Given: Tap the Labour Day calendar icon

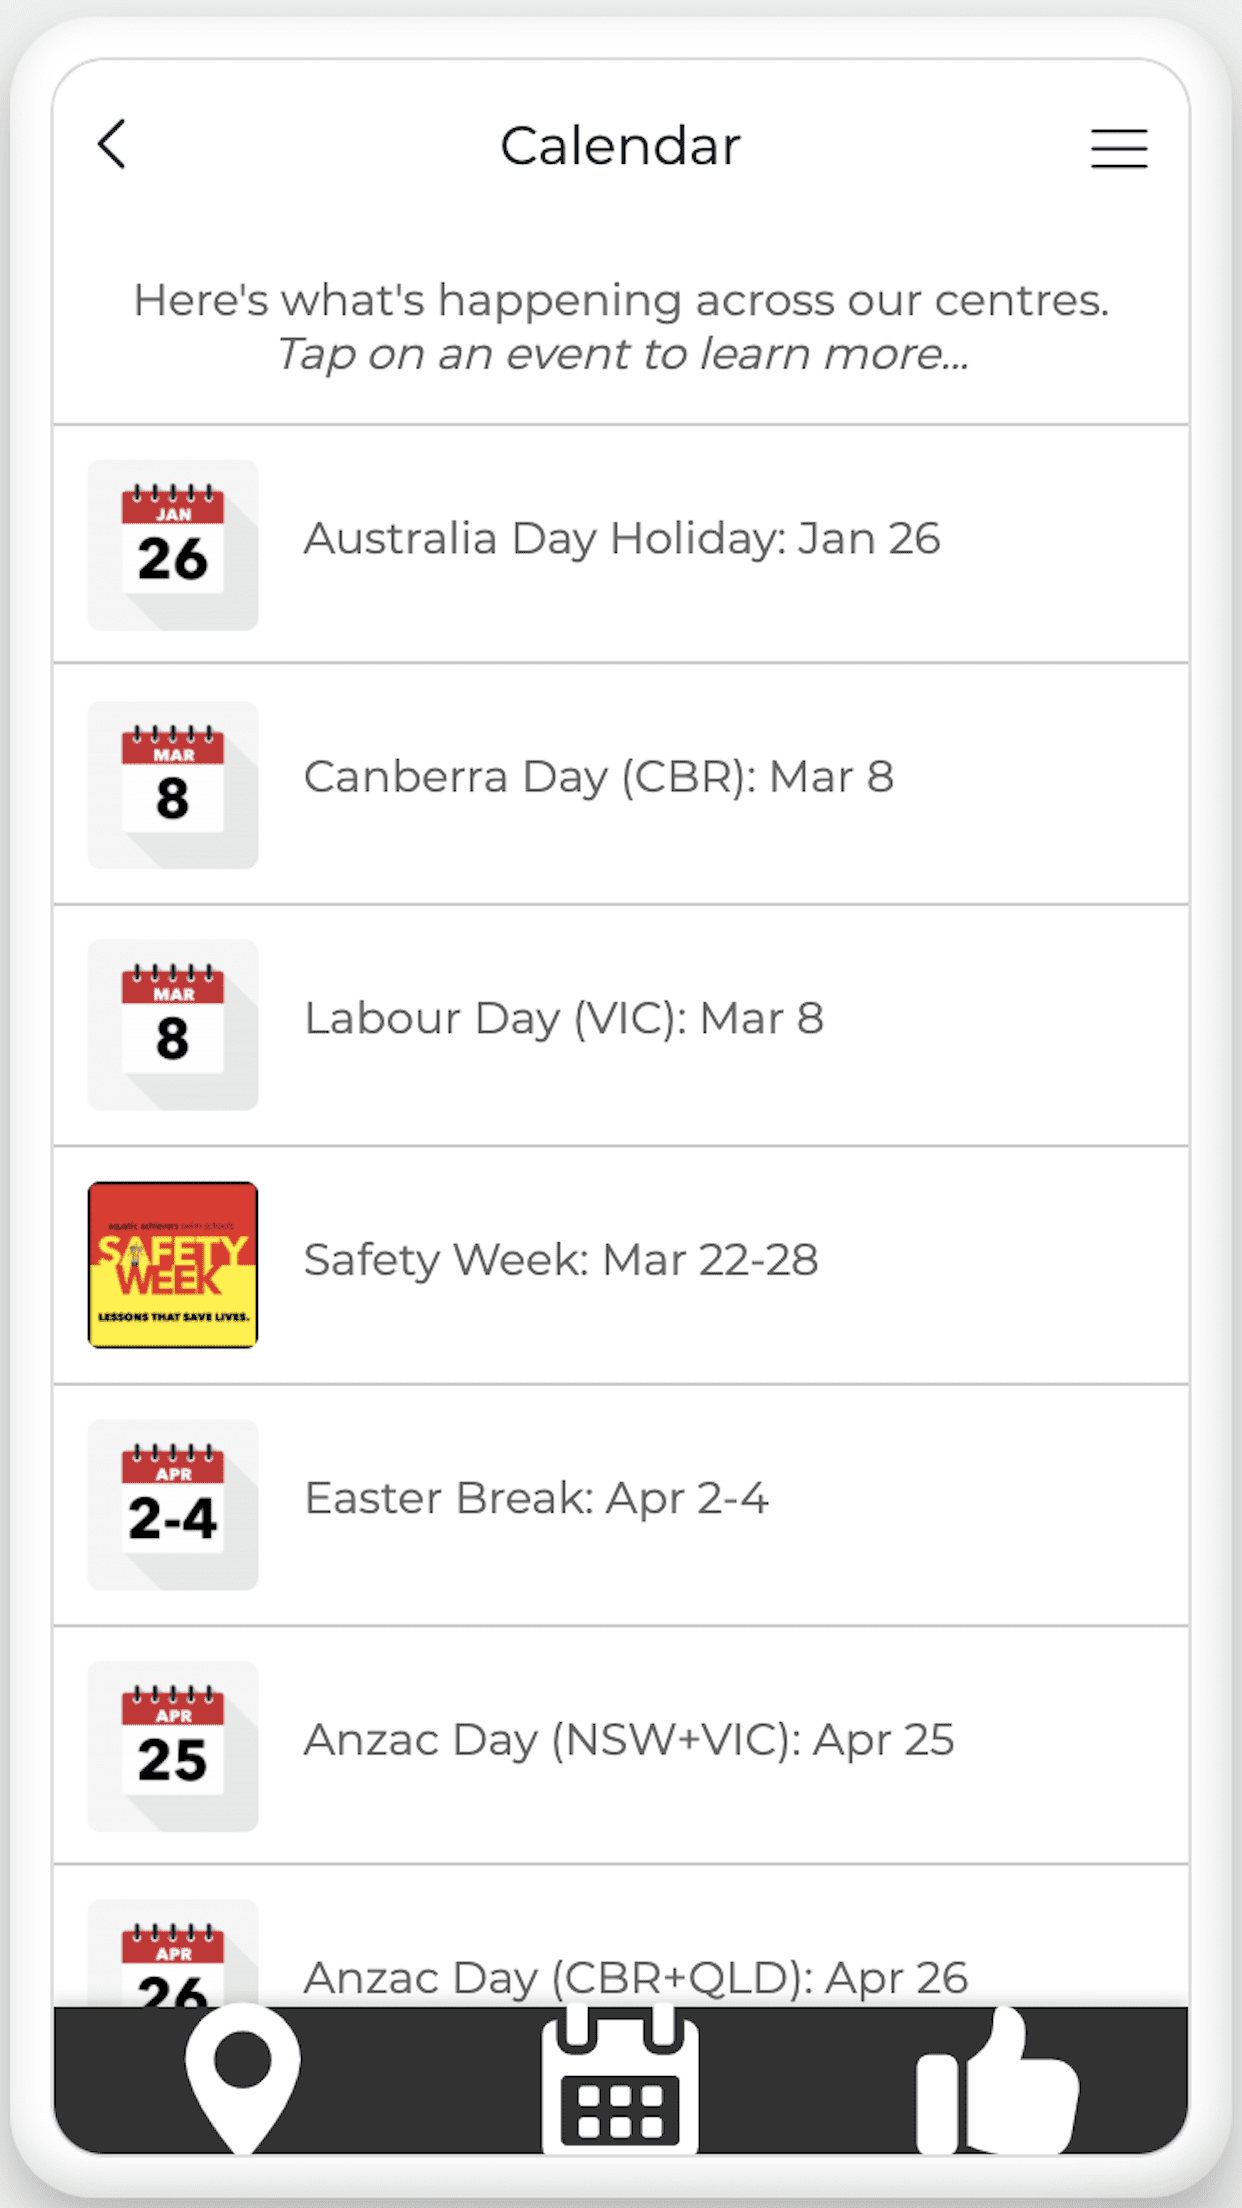Looking at the screenshot, I should tap(173, 1025).
